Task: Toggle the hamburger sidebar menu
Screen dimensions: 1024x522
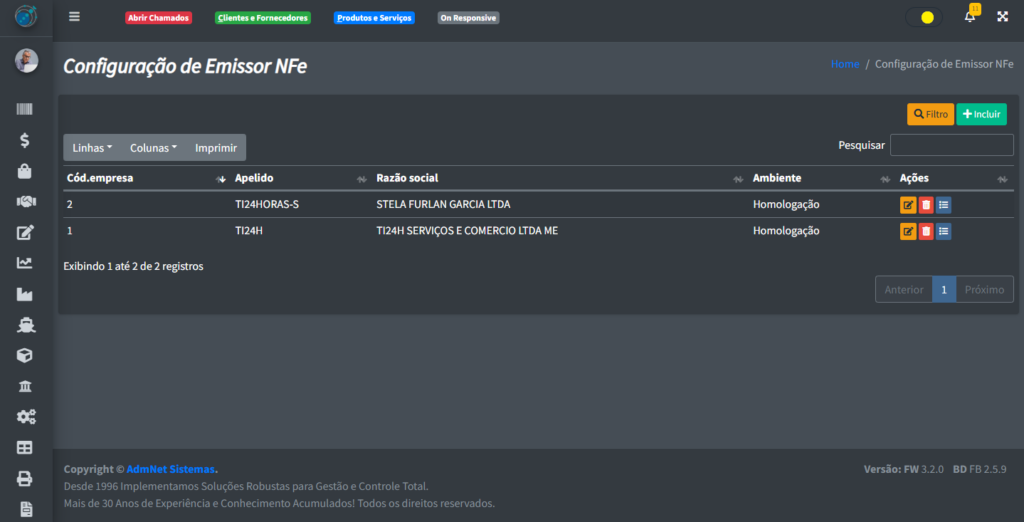Action: pos(74,17)
